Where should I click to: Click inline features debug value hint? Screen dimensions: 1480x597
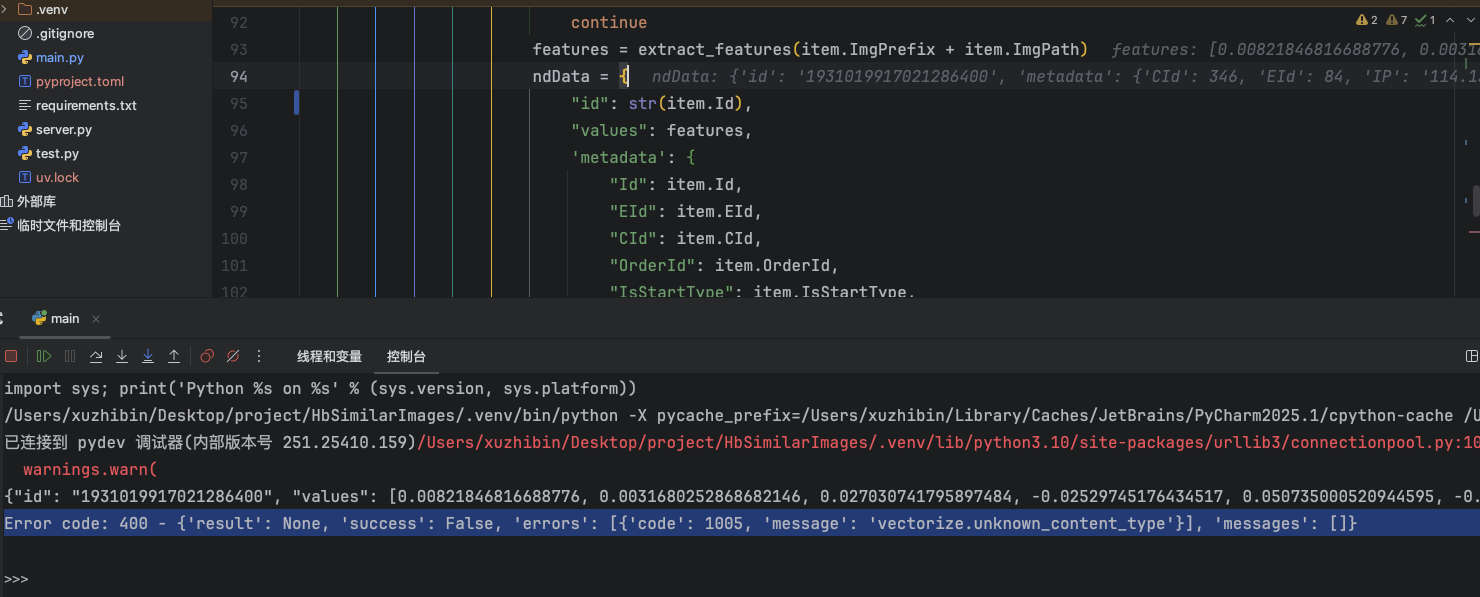click(1296, 50)
